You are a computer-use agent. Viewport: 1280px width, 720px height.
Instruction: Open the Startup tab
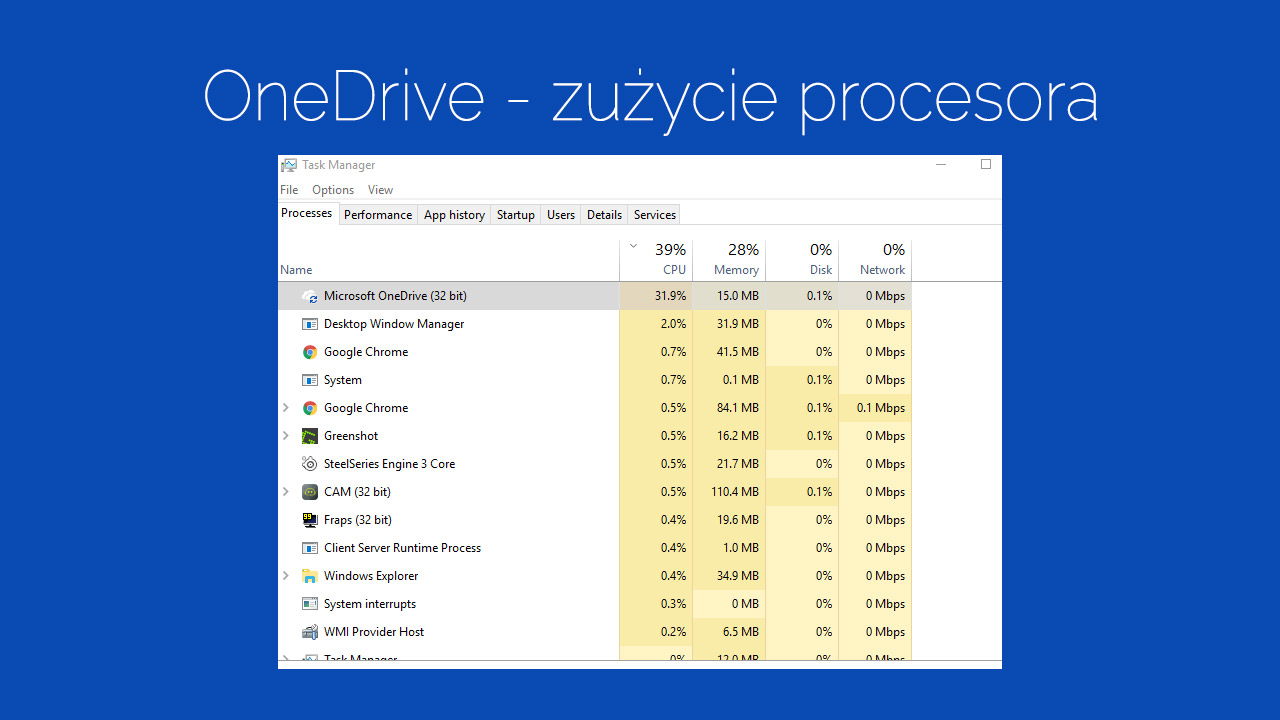[516, 215]
